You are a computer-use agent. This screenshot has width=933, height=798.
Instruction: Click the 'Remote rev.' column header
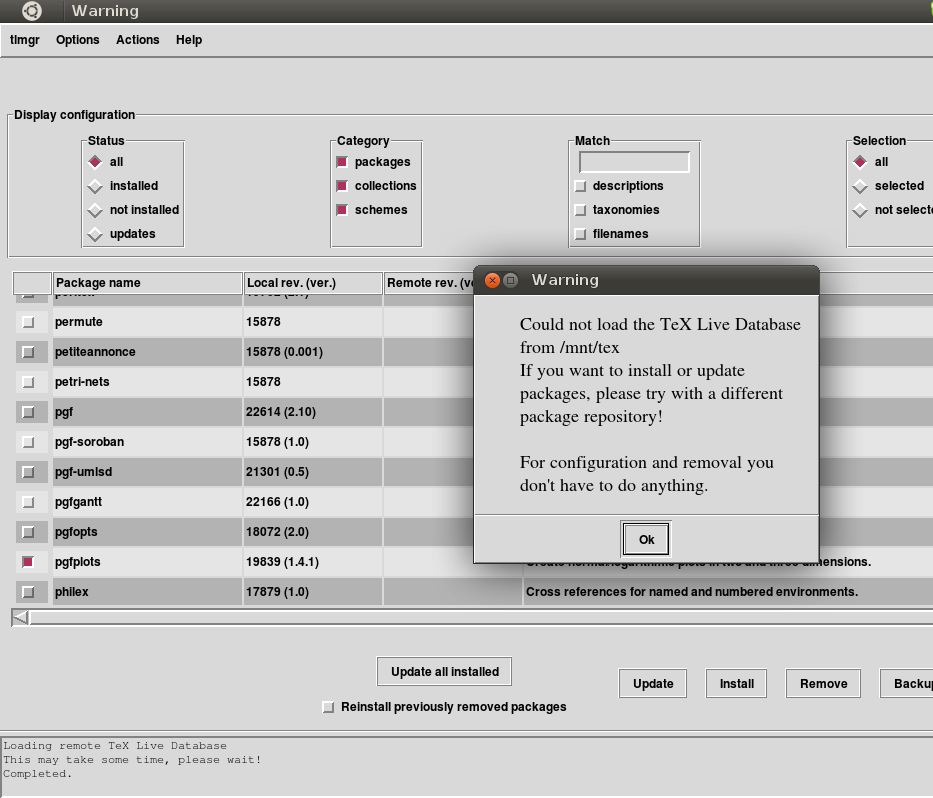[x=429, y=283]
